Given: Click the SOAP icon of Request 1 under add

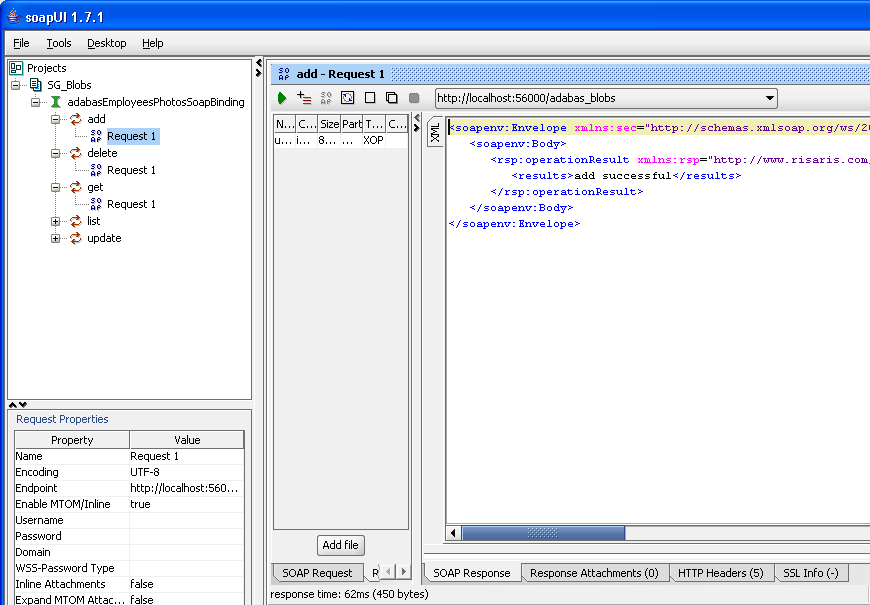Looking at the screenshot, I should click(x=96, y=136).
